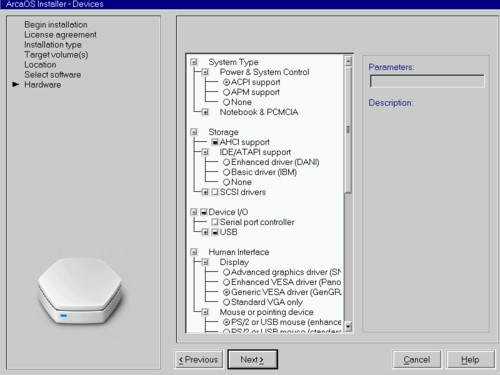Click Target volume(s) step
Image resolution: width=500 pixels, height=375 pixels.
[x=56, y=55]
